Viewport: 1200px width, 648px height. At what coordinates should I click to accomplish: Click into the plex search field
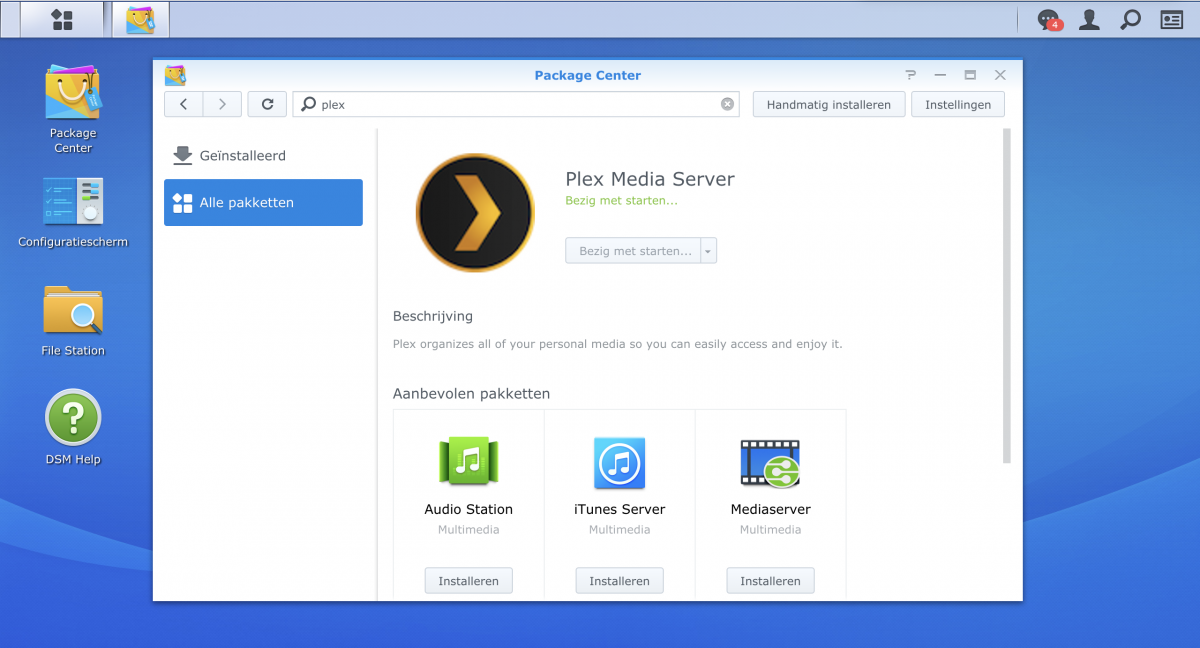click(516, 104)
